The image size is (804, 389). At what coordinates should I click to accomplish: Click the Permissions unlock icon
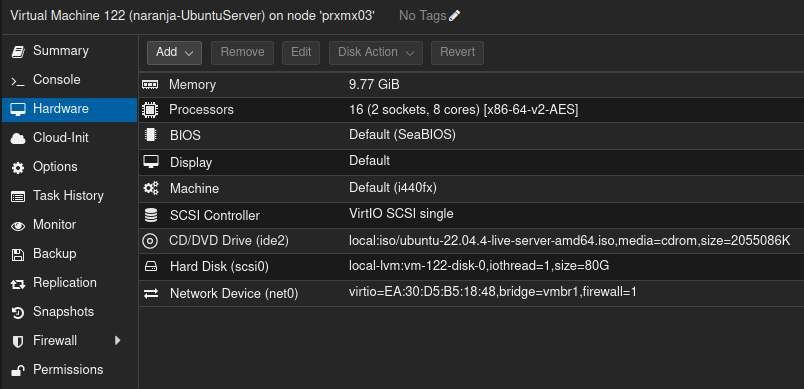click(x=18, y=370)
